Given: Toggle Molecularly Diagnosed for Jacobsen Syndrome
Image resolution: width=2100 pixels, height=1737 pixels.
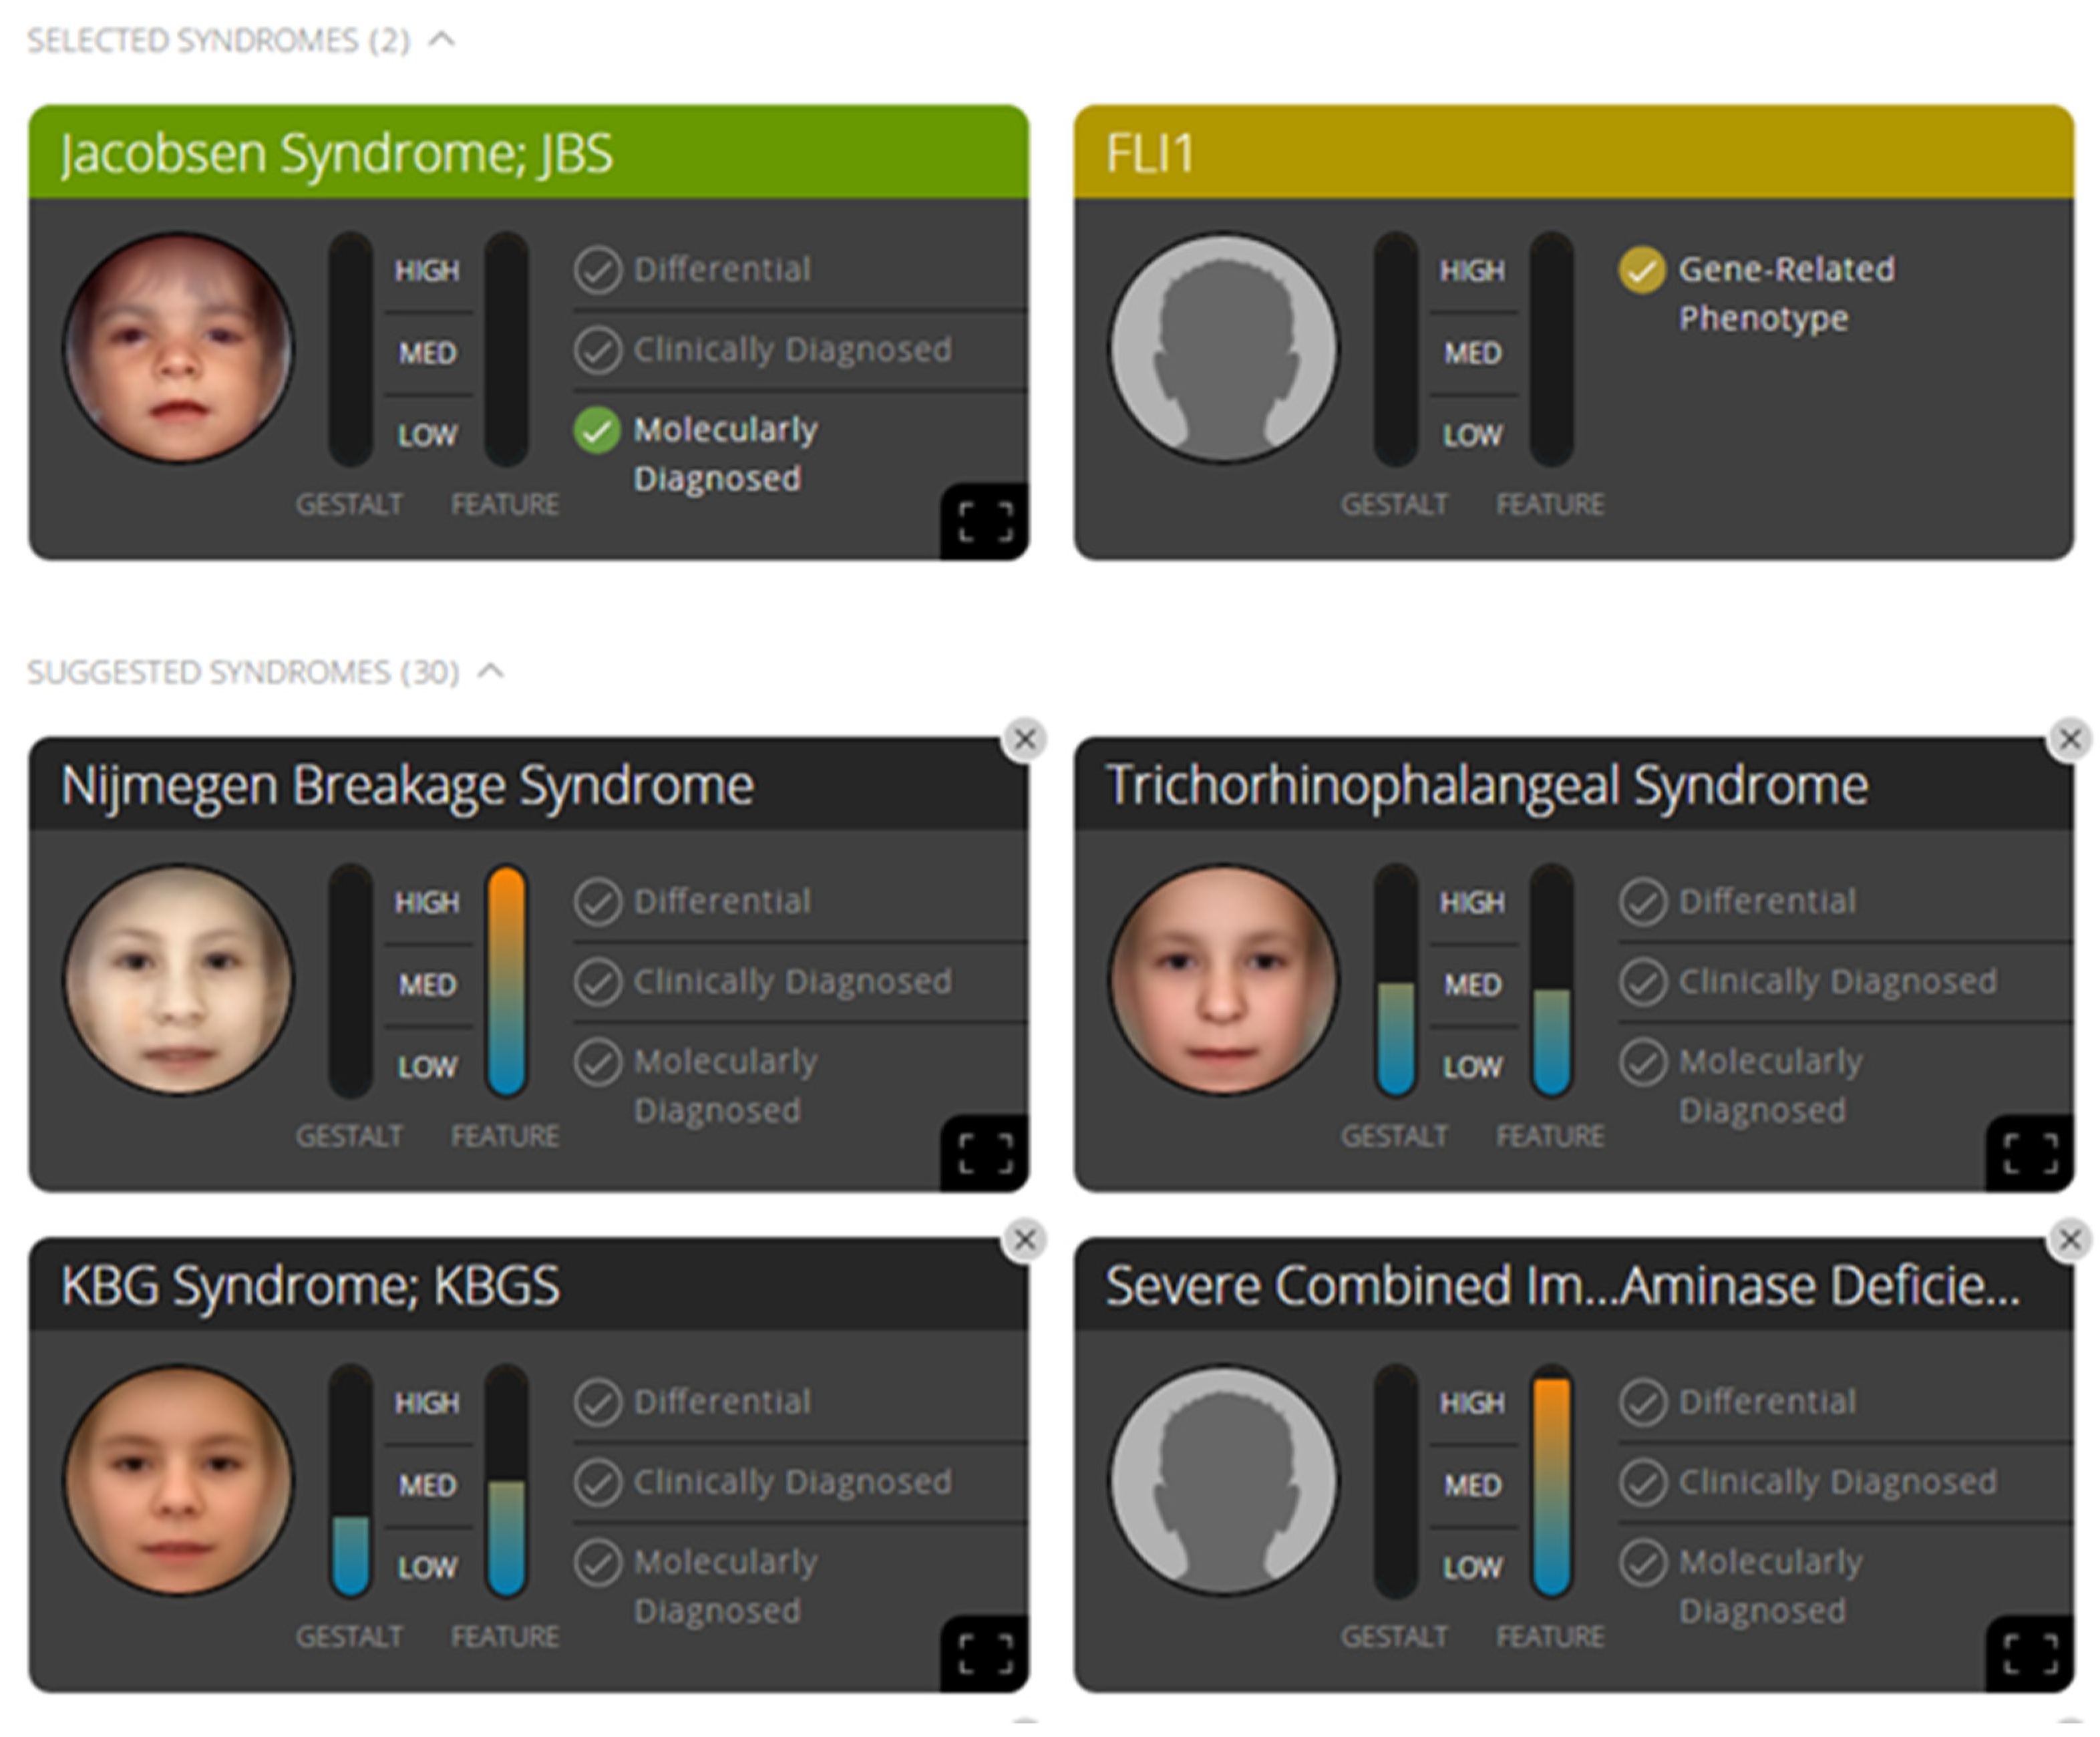Looking at the screenshot, I should click(x=597, y=431).
